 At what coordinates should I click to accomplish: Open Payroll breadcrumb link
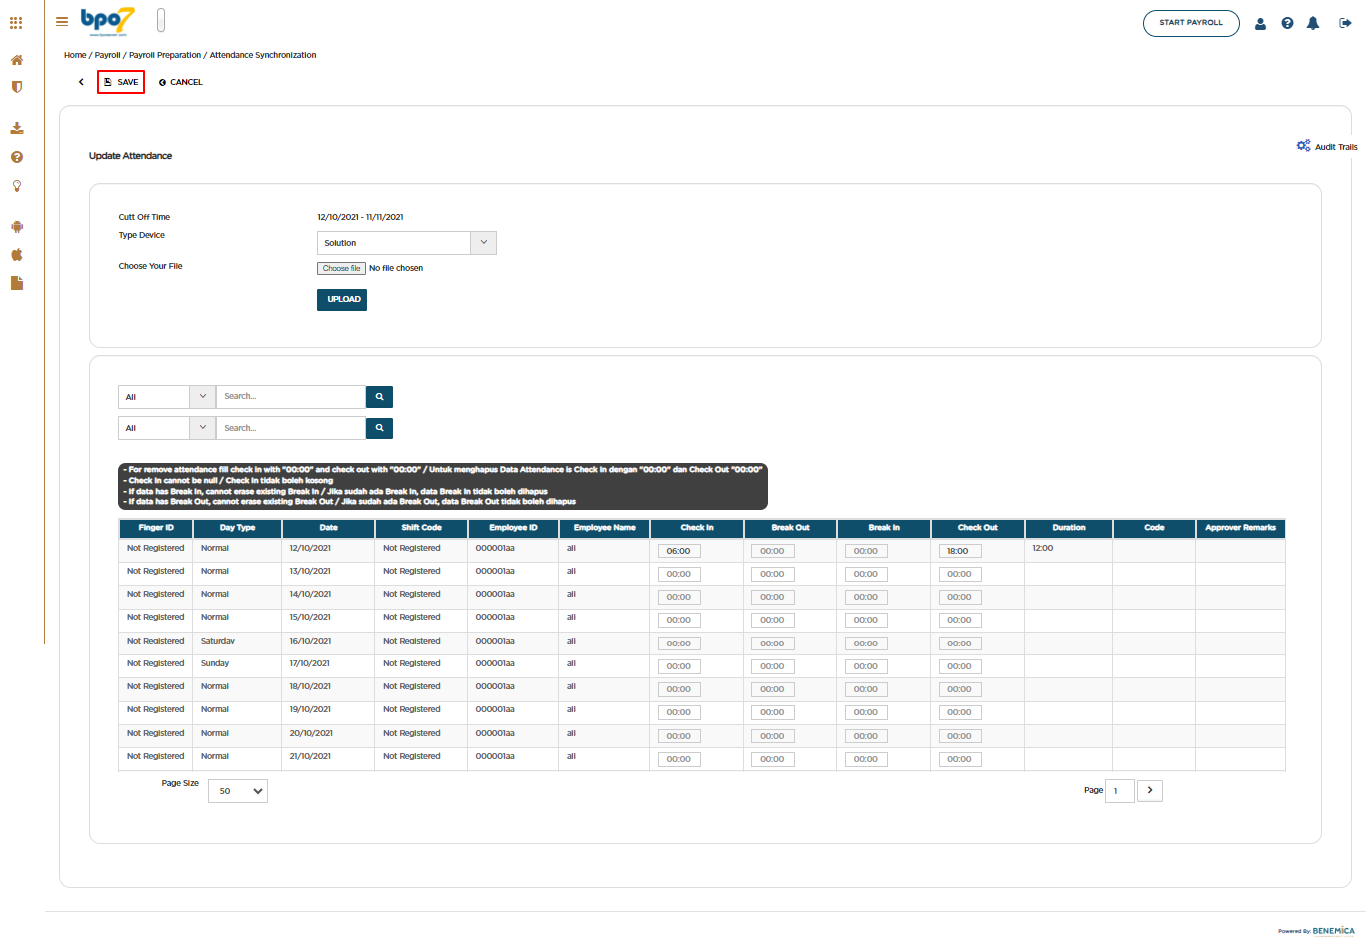[x=107, y=55]
